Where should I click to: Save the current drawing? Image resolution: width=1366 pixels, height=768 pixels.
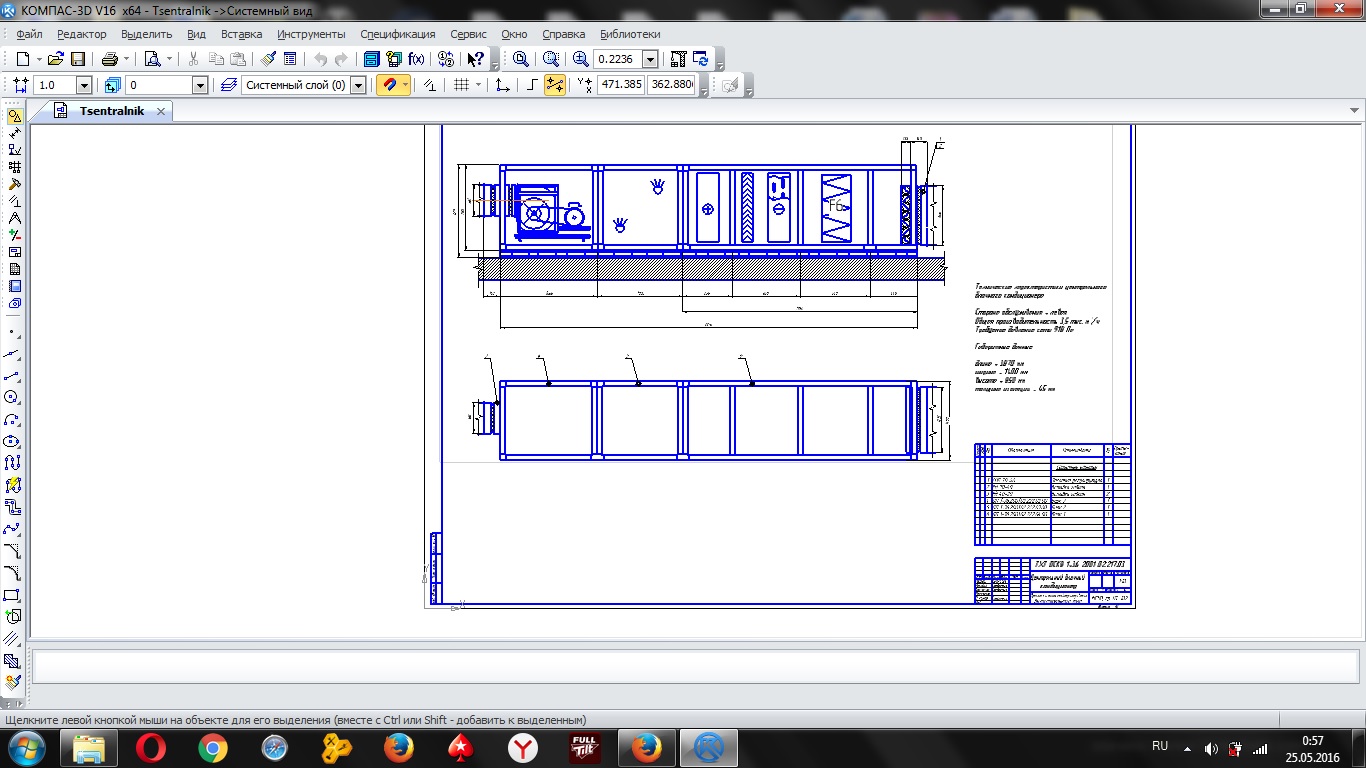click(78, 59)
